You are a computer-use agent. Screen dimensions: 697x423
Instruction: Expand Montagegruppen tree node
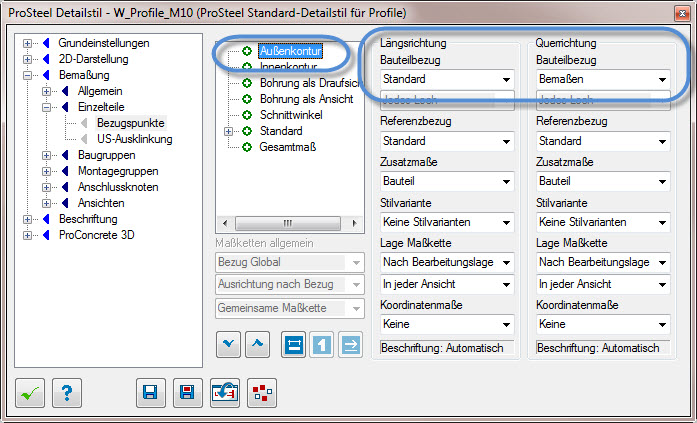[47, 172]
